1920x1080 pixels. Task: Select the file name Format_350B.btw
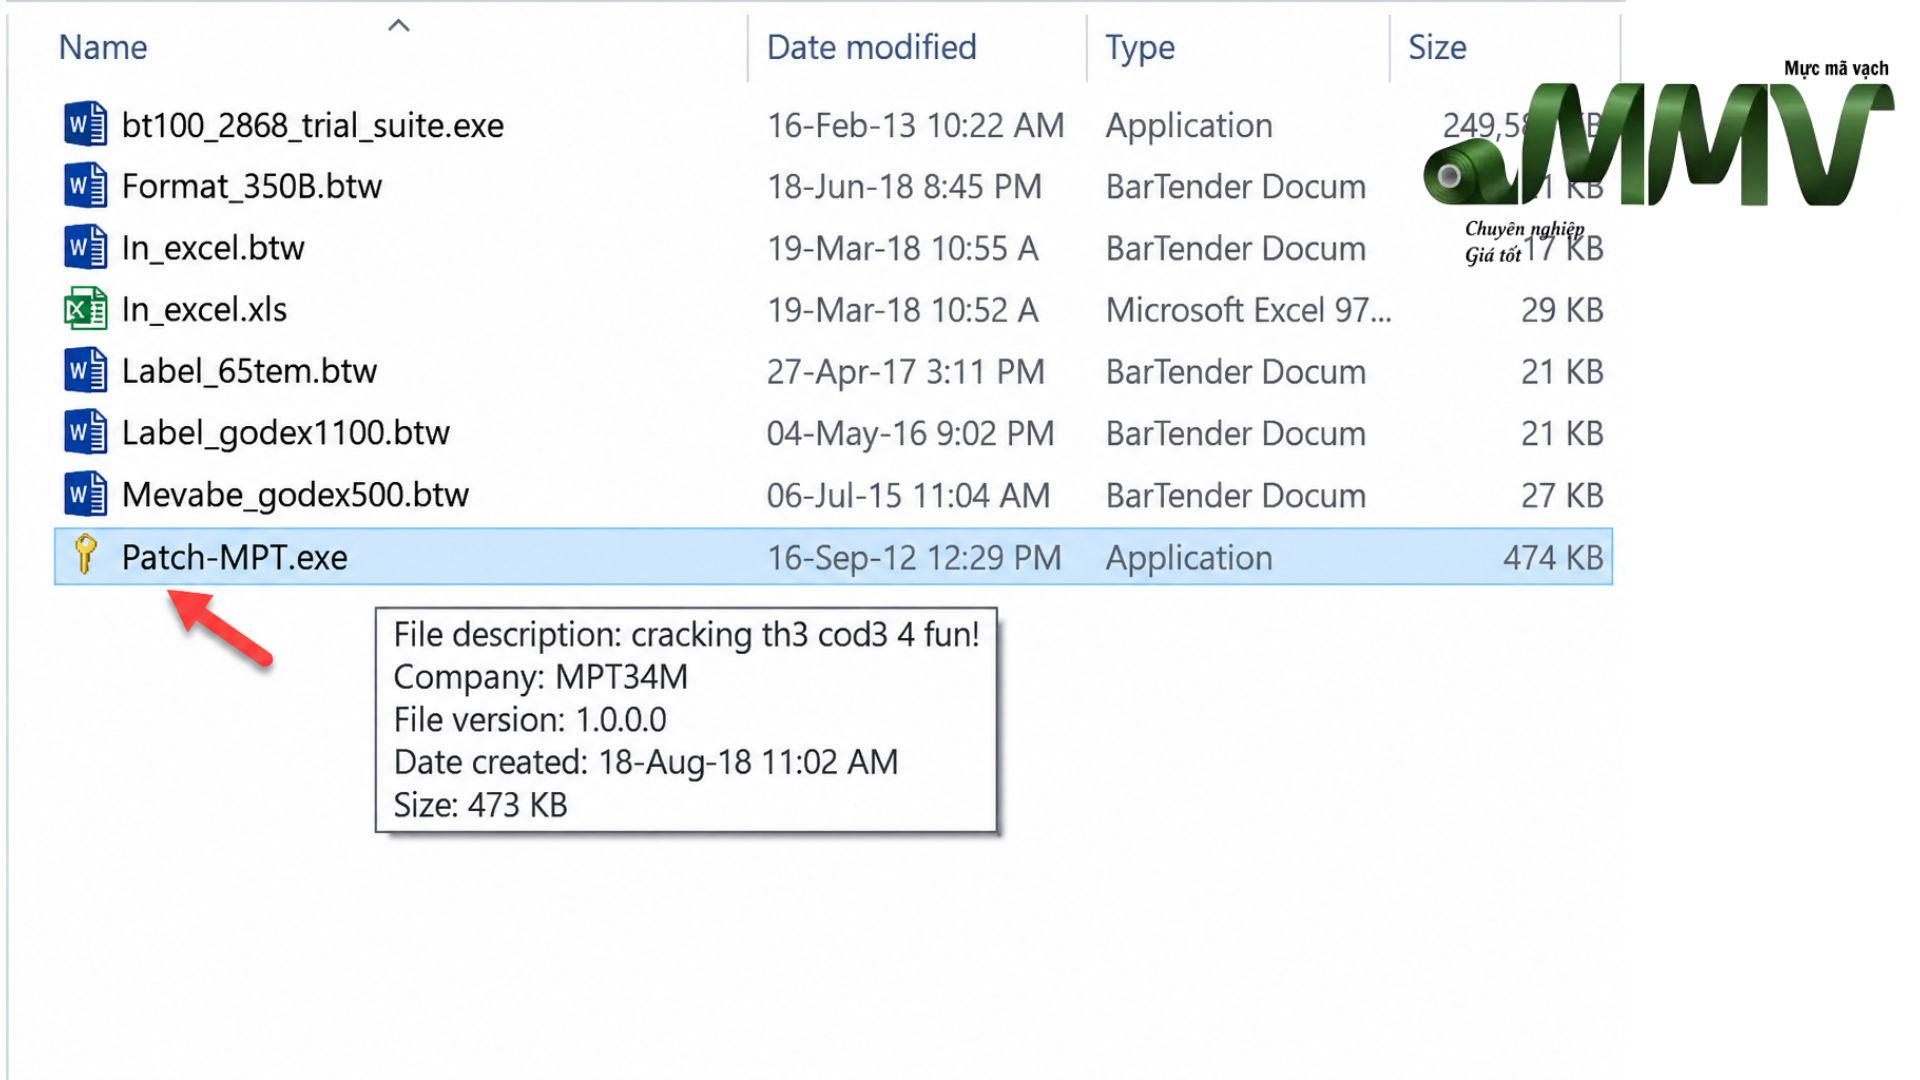pyautogui.click(x=252, y=187)
